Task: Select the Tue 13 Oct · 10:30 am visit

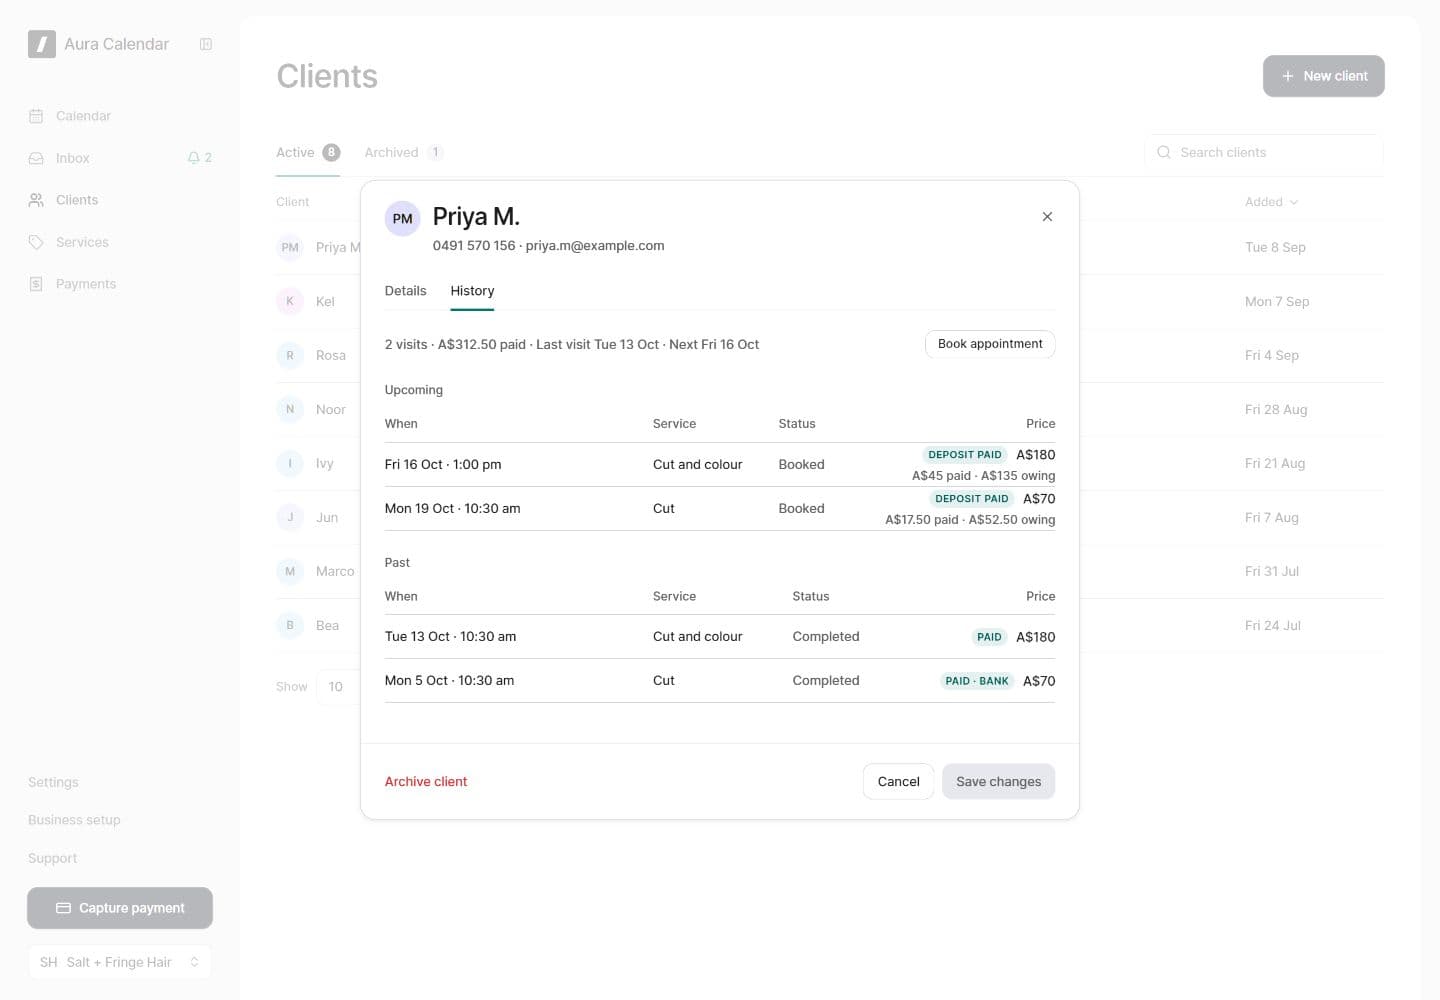Action: [720, 637]
